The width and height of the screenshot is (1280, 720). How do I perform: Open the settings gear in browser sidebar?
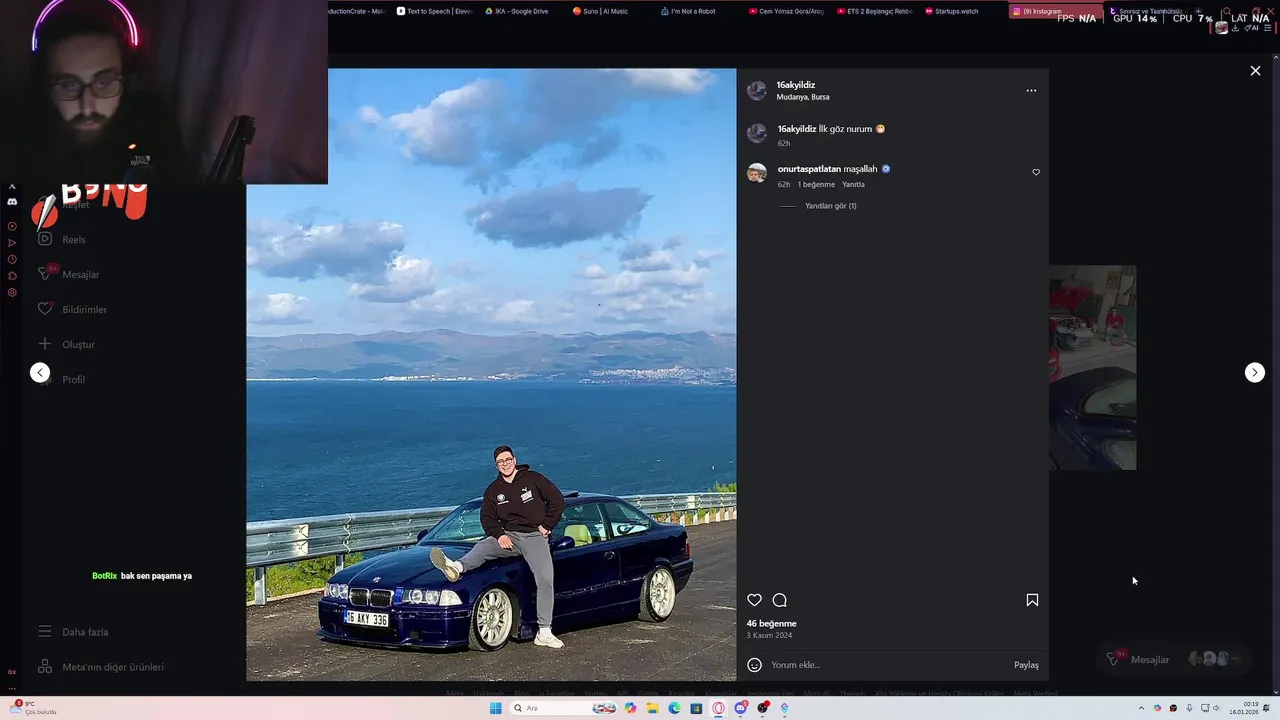[12, 293]
